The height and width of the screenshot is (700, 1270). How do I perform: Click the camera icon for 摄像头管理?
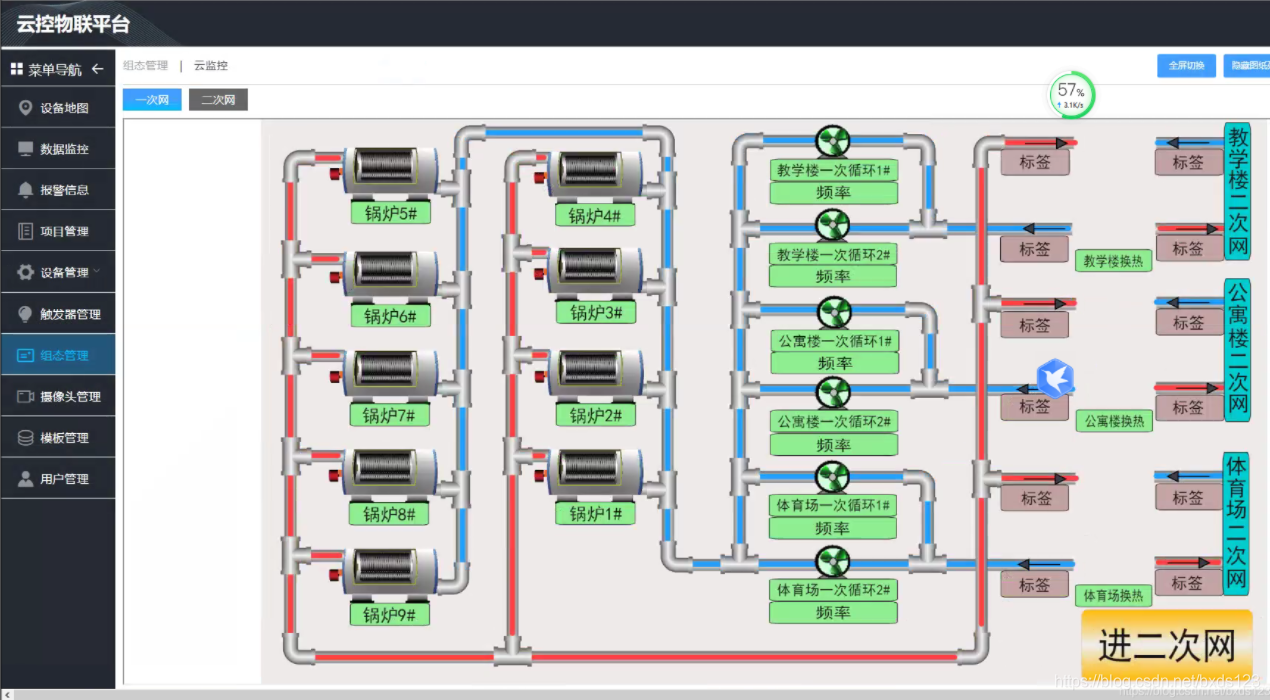pos(26,397)
